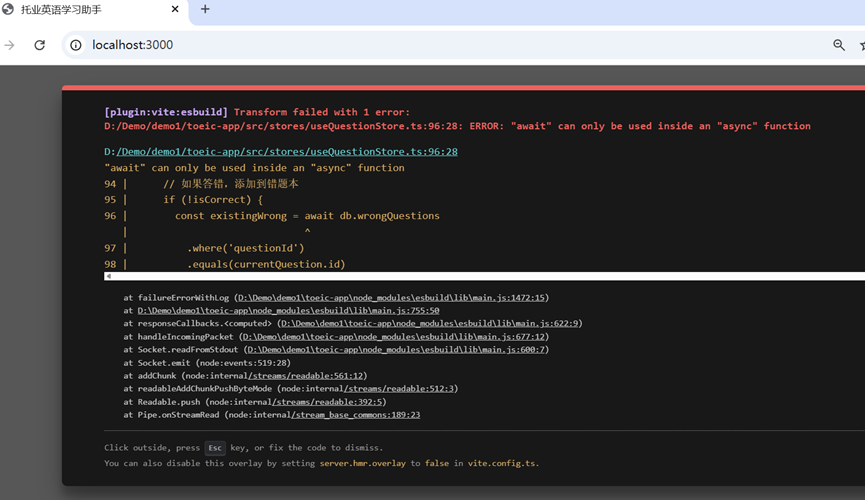Click the zoom magnifier icon in address bar
Viewport: 865px width, 500px height.
coord(839,45)
